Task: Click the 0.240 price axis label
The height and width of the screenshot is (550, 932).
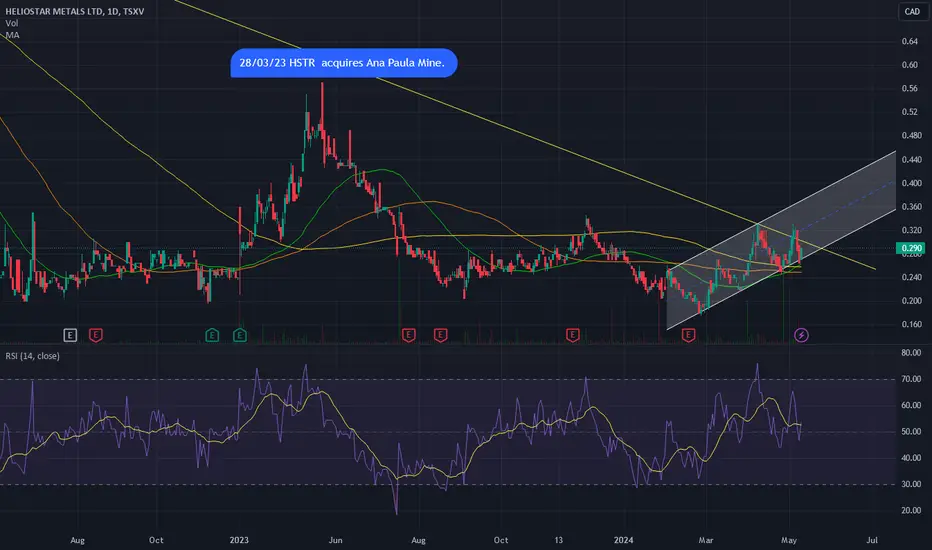Action: click(x=912, y=277)
